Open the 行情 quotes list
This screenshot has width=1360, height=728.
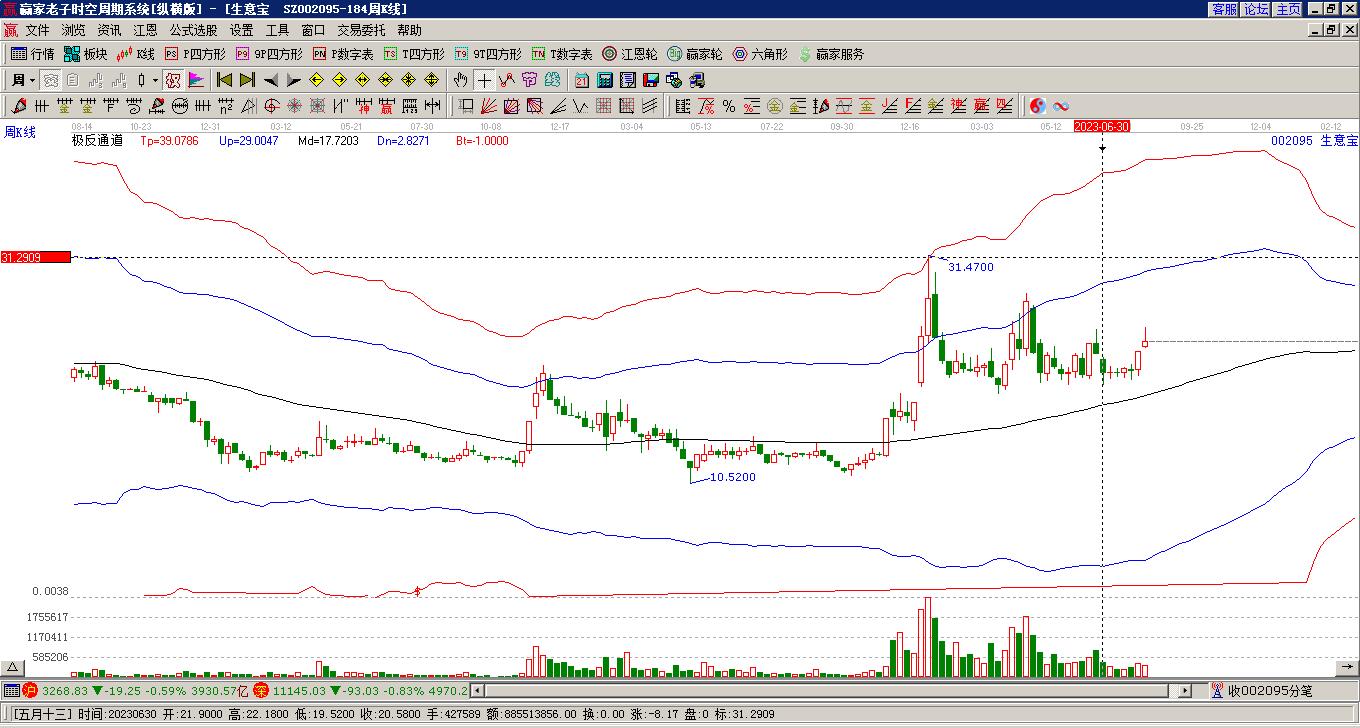[x=32, y=54]
